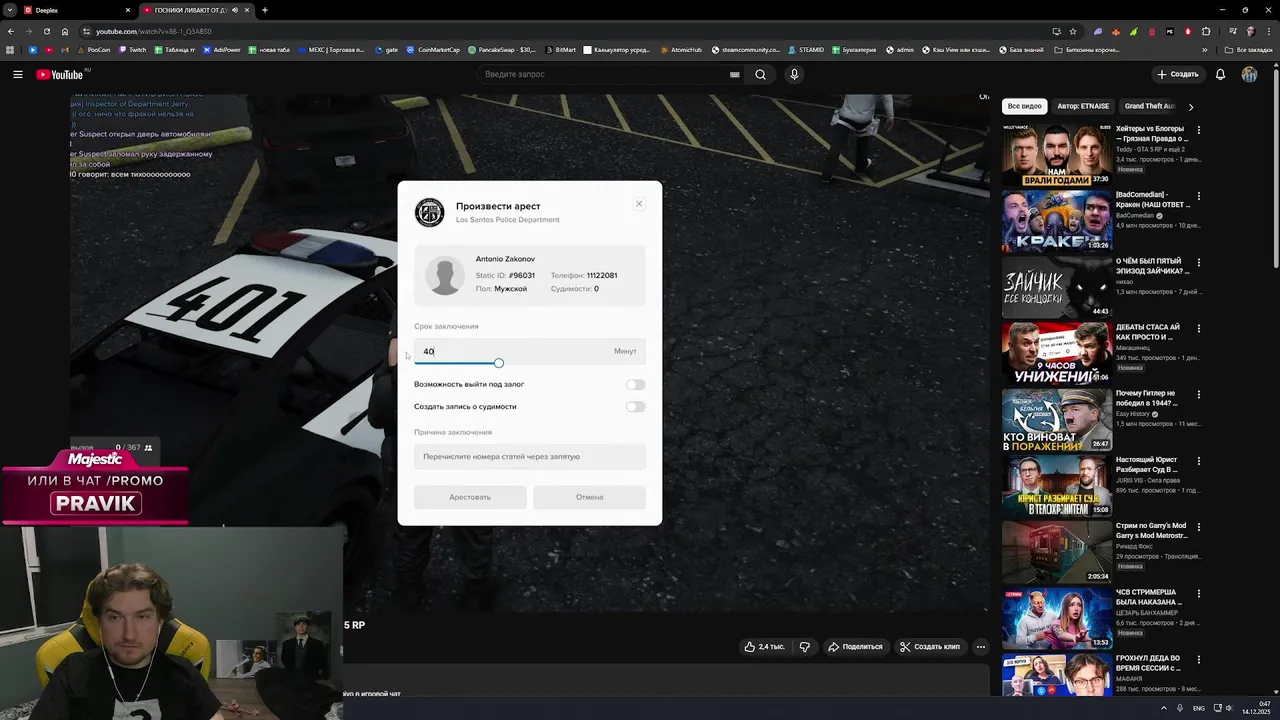Dislike the video with thumbs down
Screen dimensions: 1280x720
click(x=804, y=647)
